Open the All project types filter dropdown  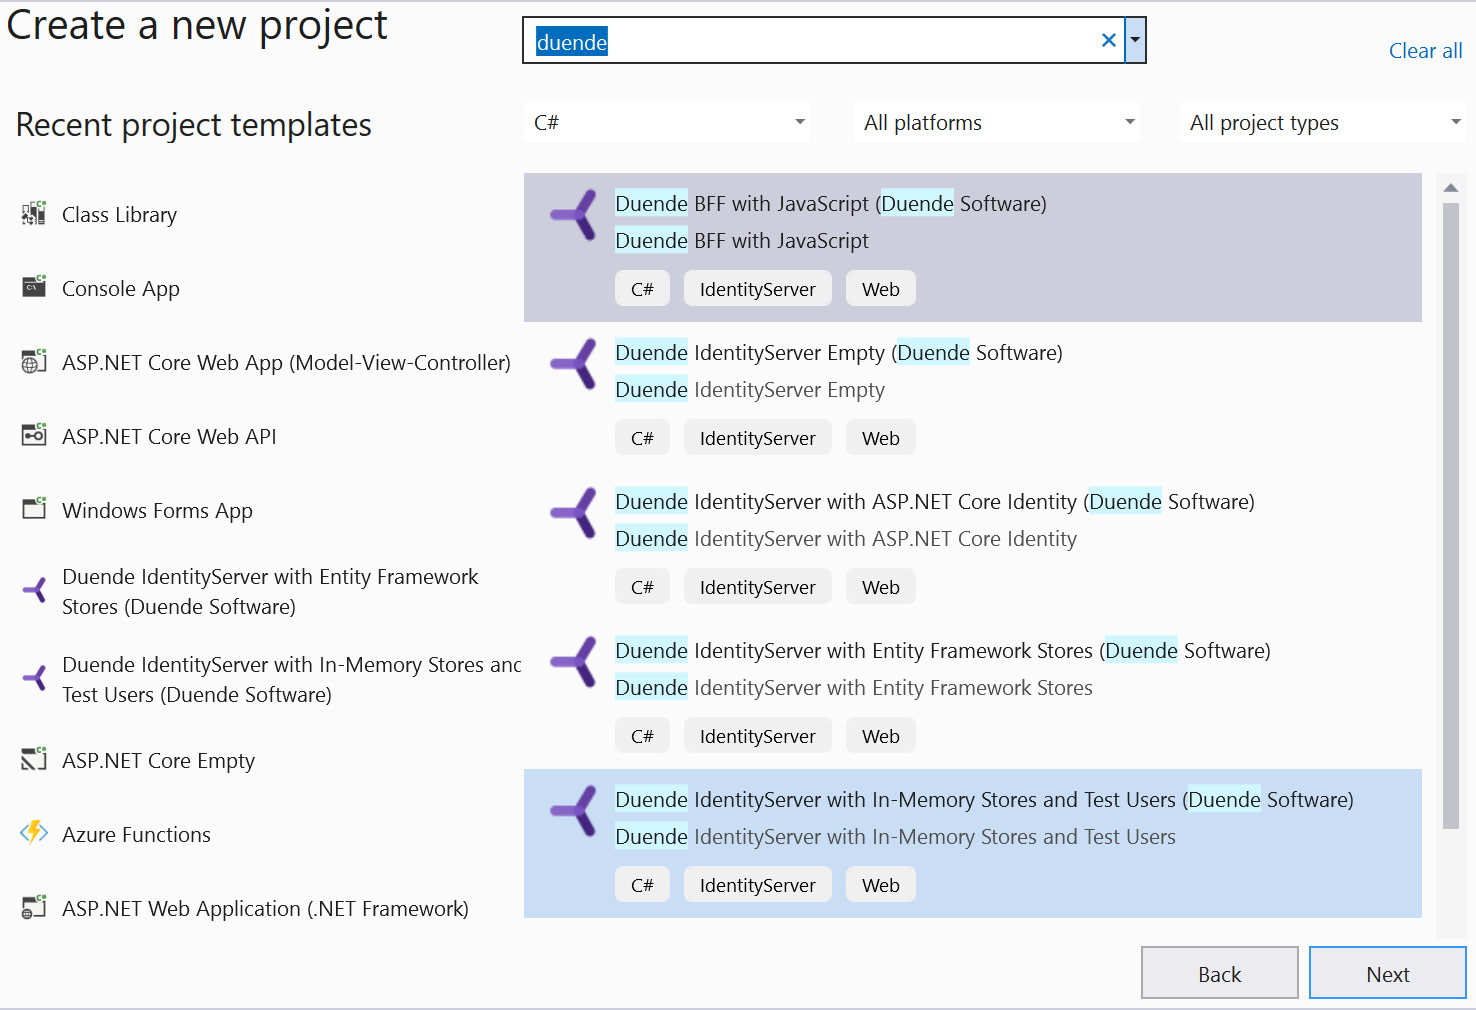(x=1322, y=122)
